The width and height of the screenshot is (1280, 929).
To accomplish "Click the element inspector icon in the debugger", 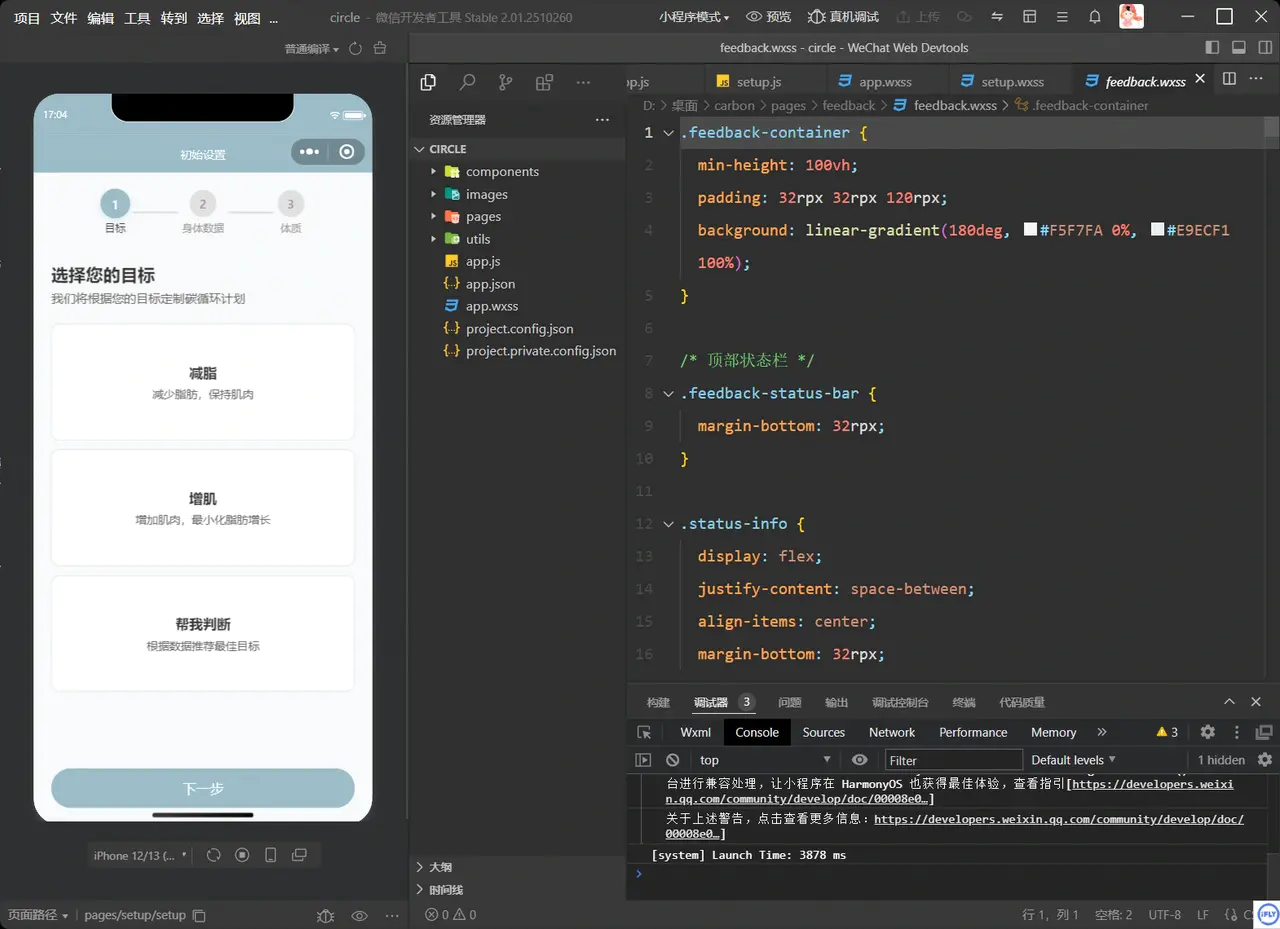I will point(645,732).
